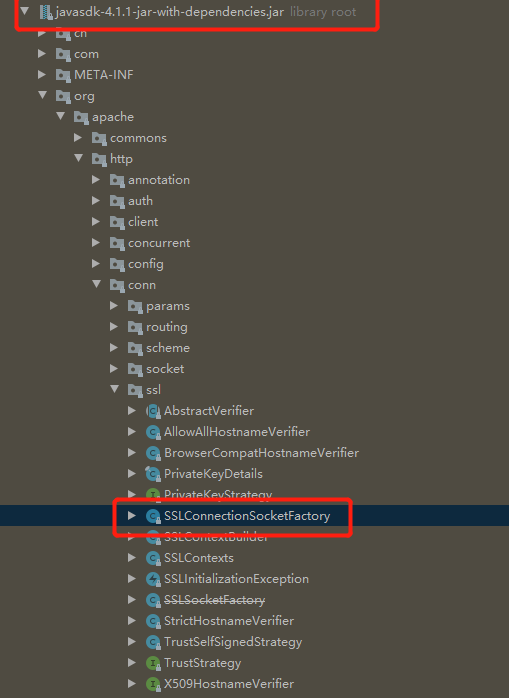The image size is (509, 698).
Task: Click the apache package folder icon
Action: (81, 117)
